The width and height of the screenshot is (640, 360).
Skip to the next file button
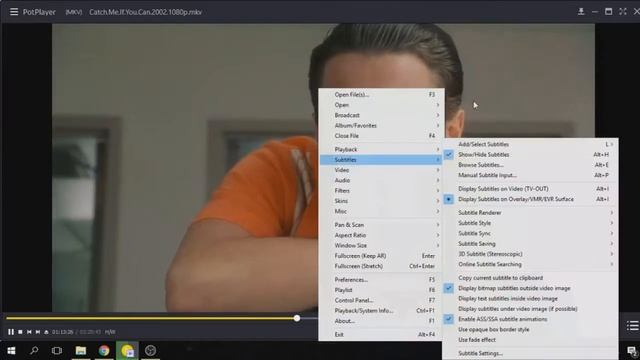click(x=38, y=332)
